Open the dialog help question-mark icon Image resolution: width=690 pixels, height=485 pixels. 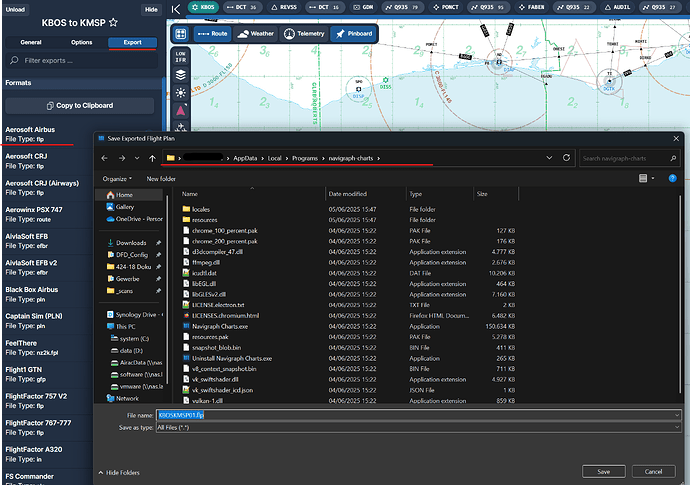pos(673,178)
